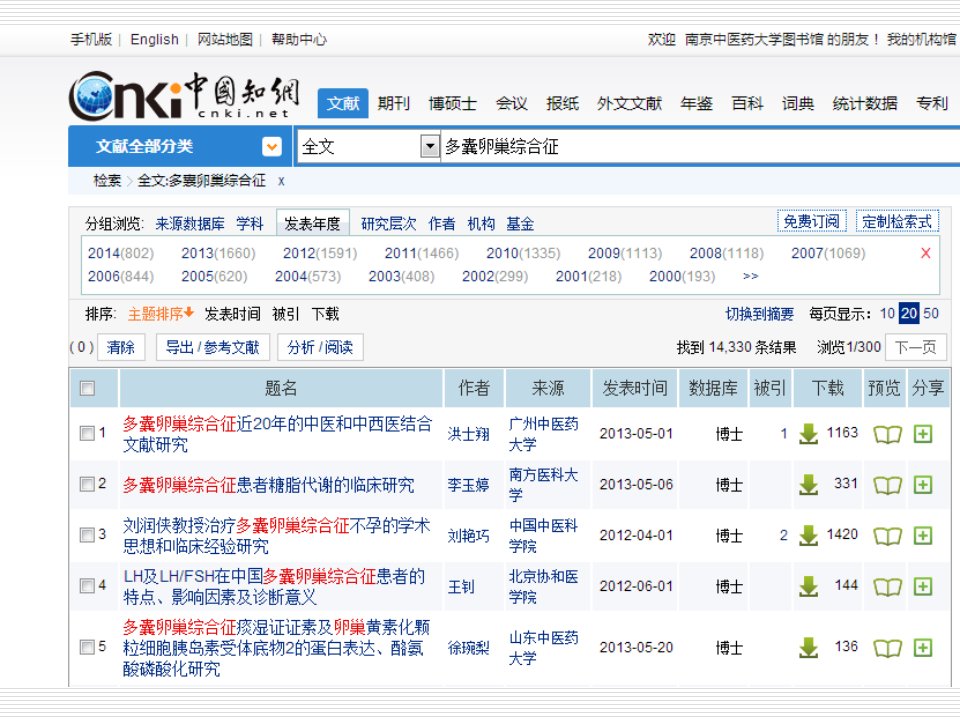Filter results by year 2014(802)
This screenshot has width=960, height=720.
tap(121, 253)
